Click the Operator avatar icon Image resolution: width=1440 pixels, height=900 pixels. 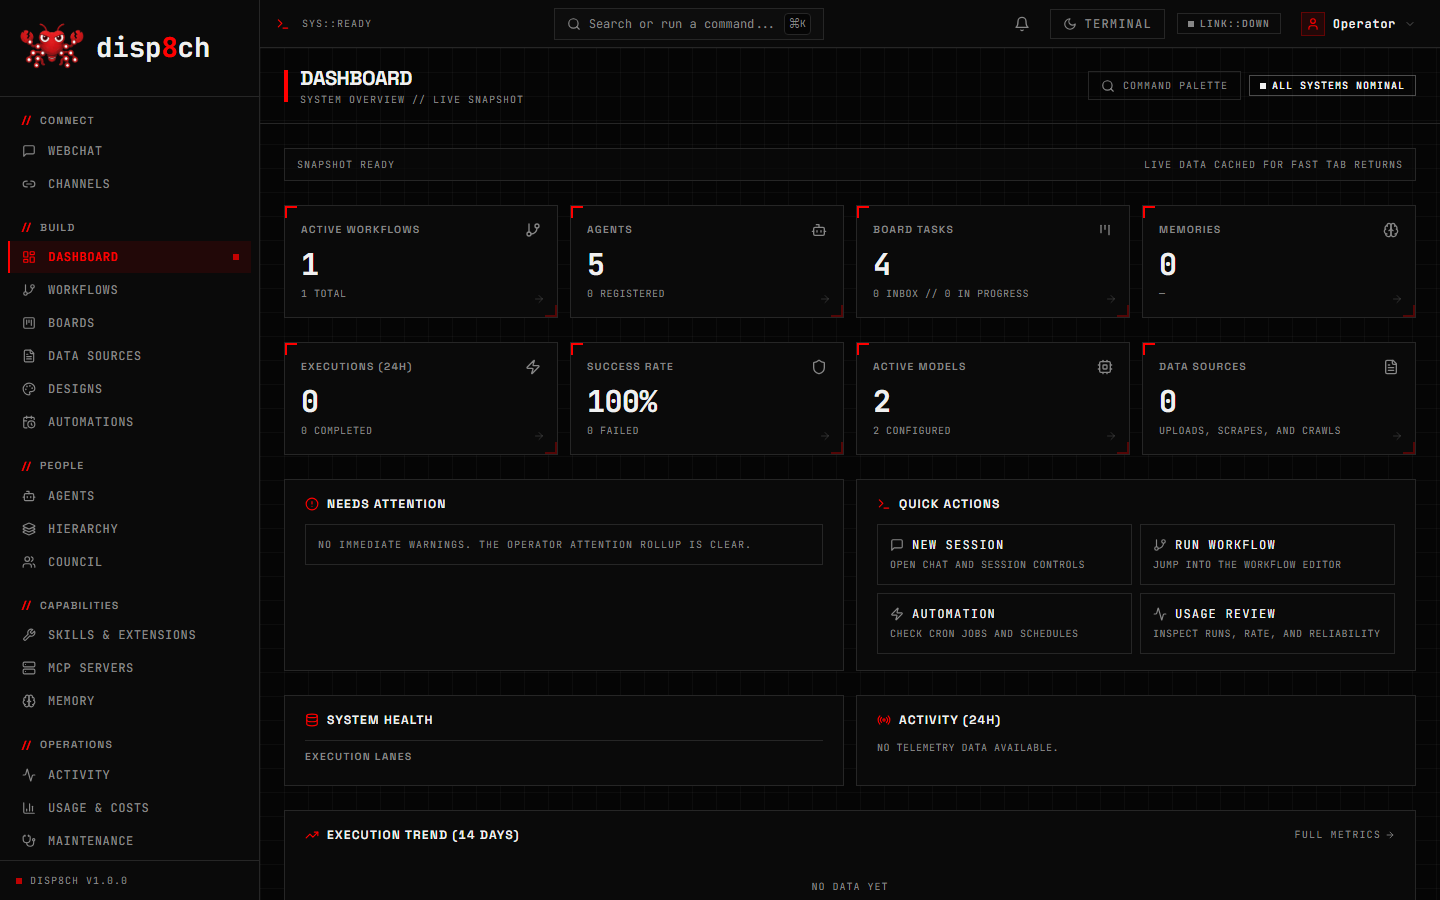pos(1313,24)
